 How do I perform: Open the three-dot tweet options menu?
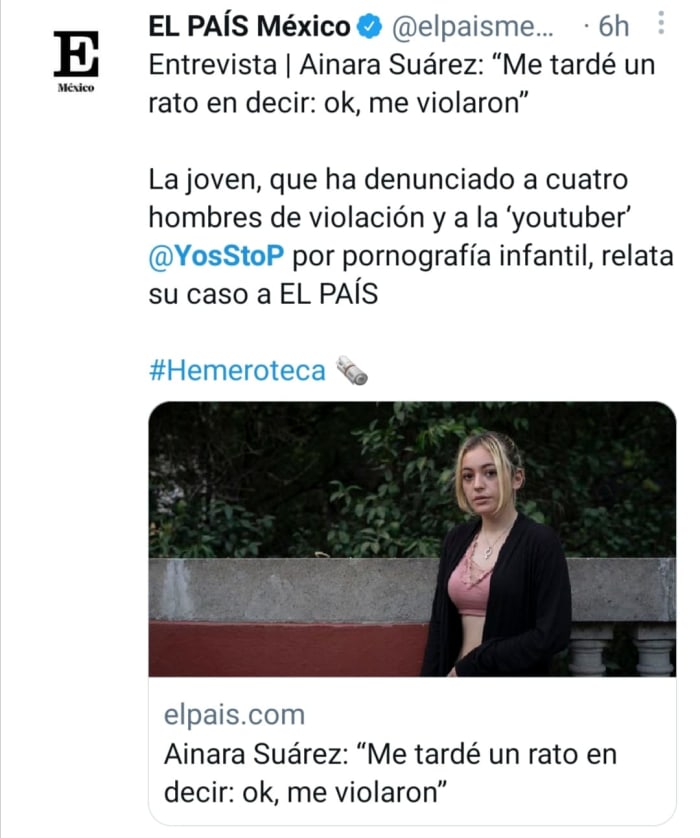point(661,24)
